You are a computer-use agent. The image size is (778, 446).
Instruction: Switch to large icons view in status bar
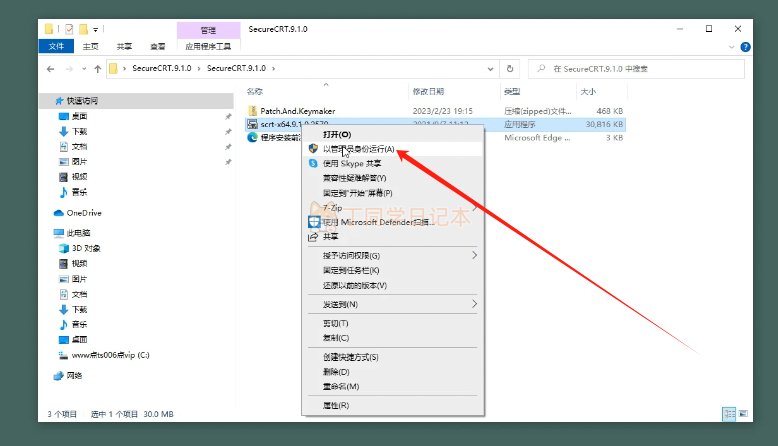click(x=743, y=414)
